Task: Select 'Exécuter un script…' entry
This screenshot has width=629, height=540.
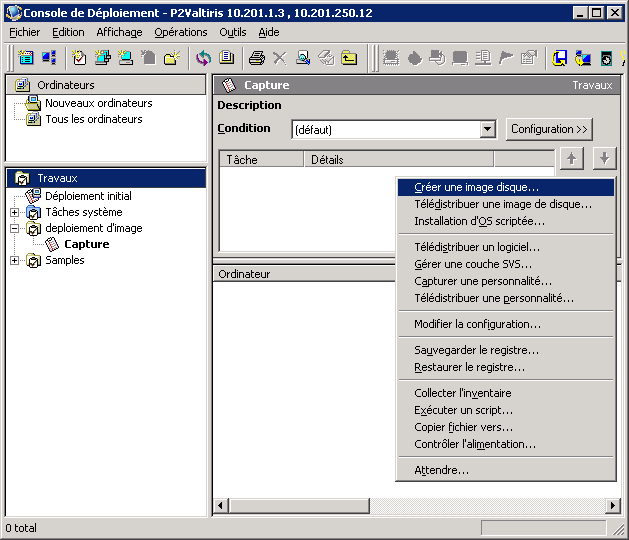Action: tap(506, 410)
